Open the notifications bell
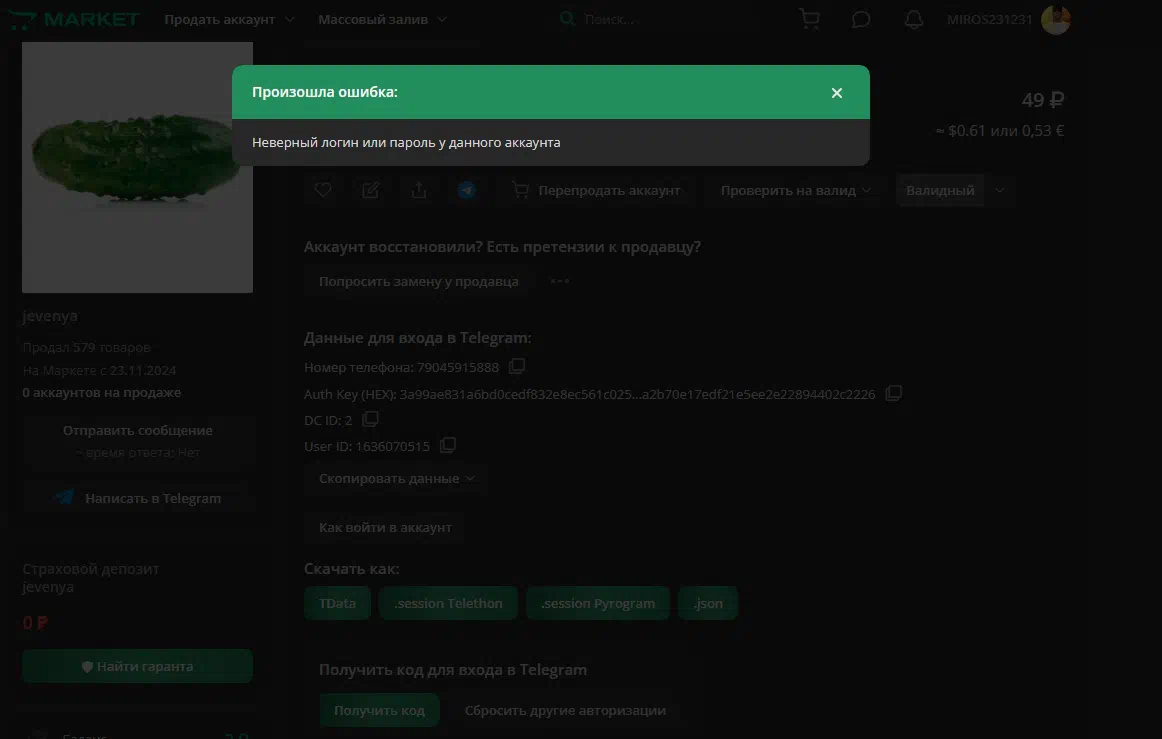The image size is (1162, 739). [x=914, y=19]
